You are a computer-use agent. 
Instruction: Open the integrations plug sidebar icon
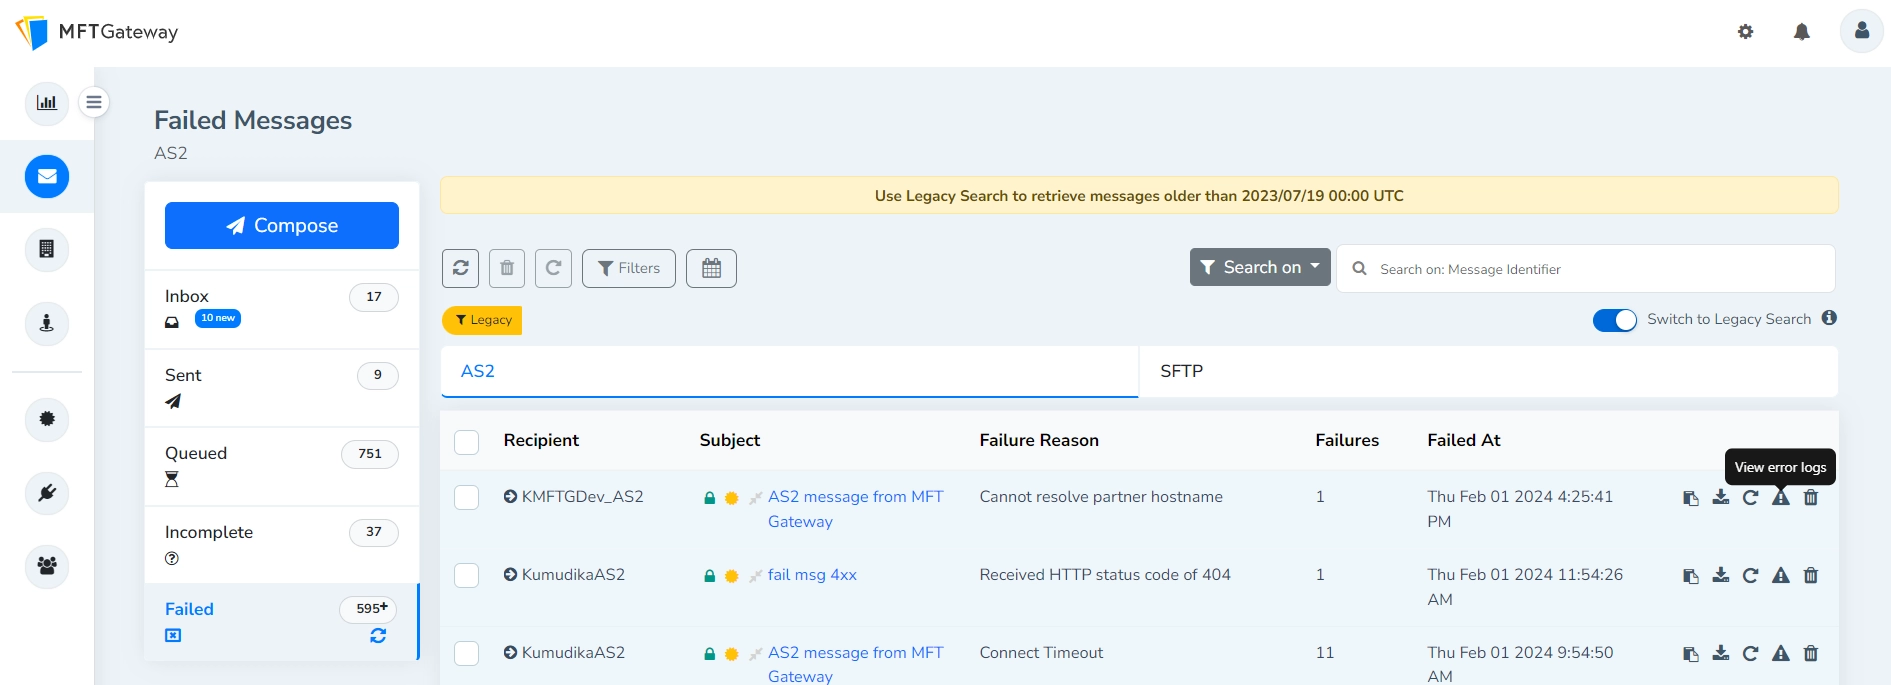[46, 493]
